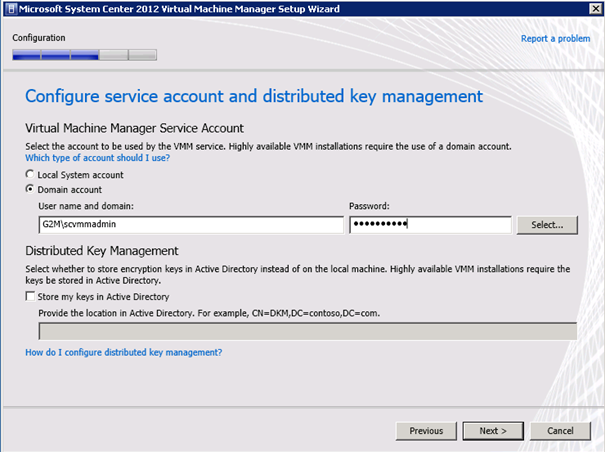
Task: Click the 'Provide the location in Active Directory' example text
Action: click(209, 313)
